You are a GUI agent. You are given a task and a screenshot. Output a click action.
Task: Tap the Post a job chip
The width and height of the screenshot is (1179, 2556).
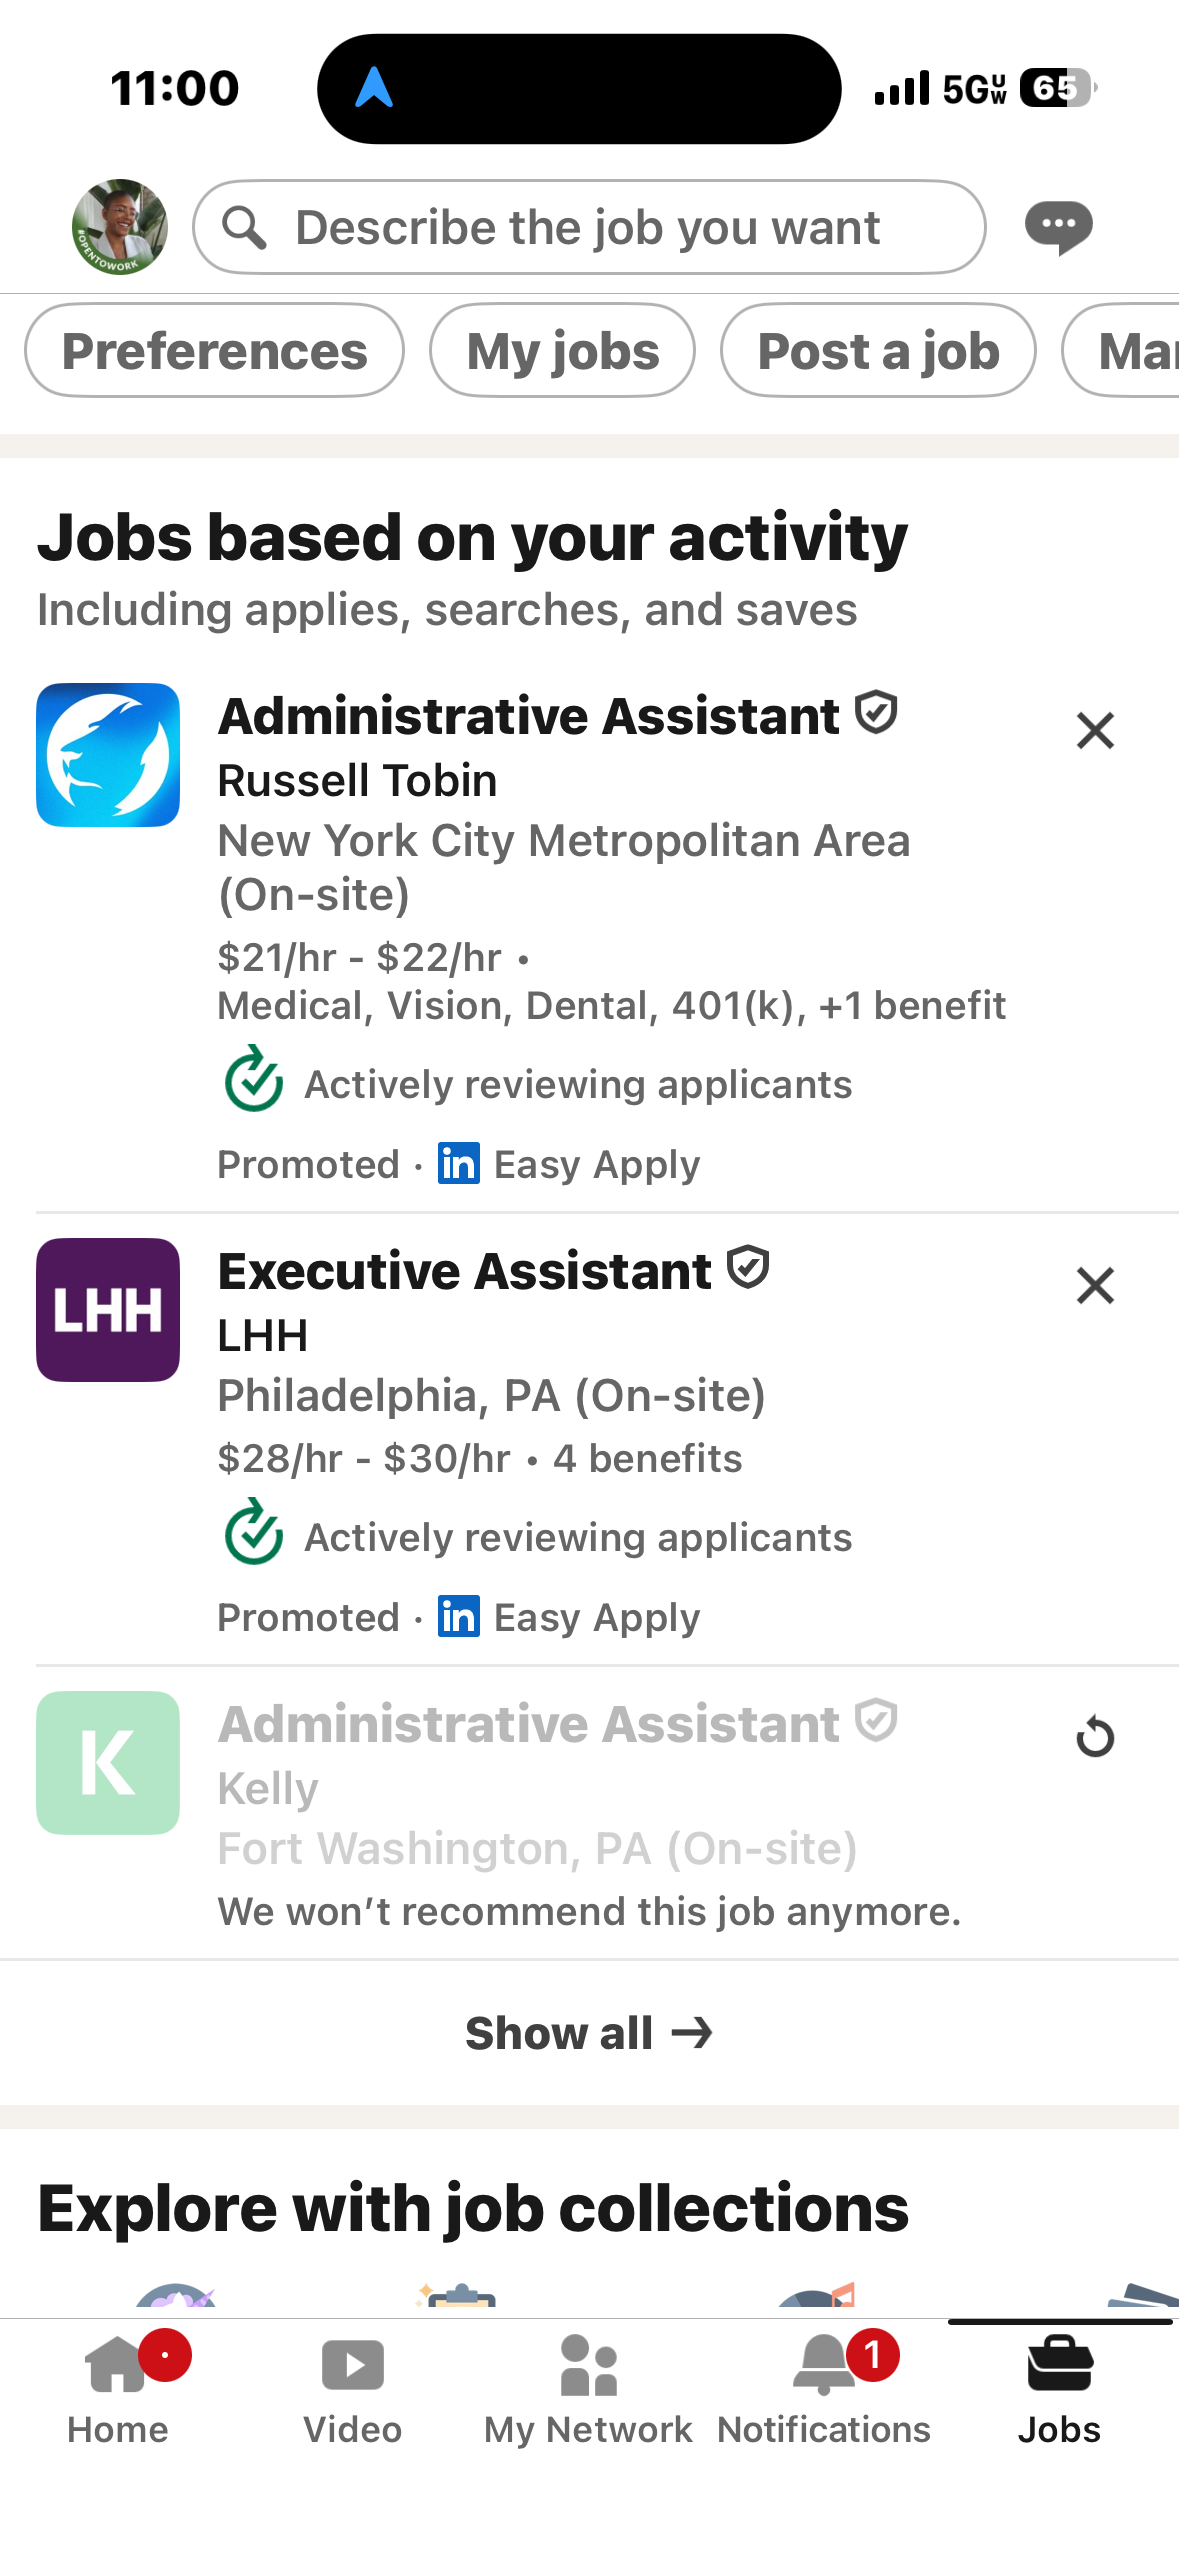point(878,351)
